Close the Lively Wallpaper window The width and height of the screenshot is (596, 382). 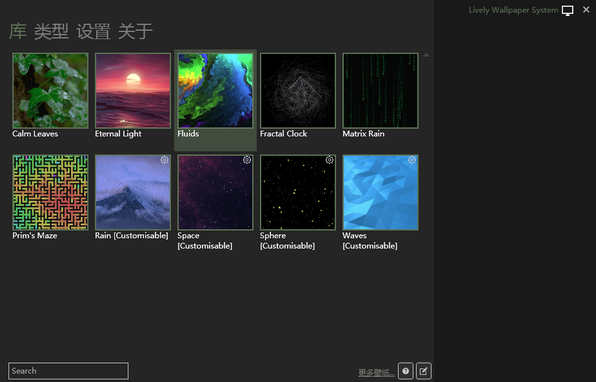tap(586, 10)
